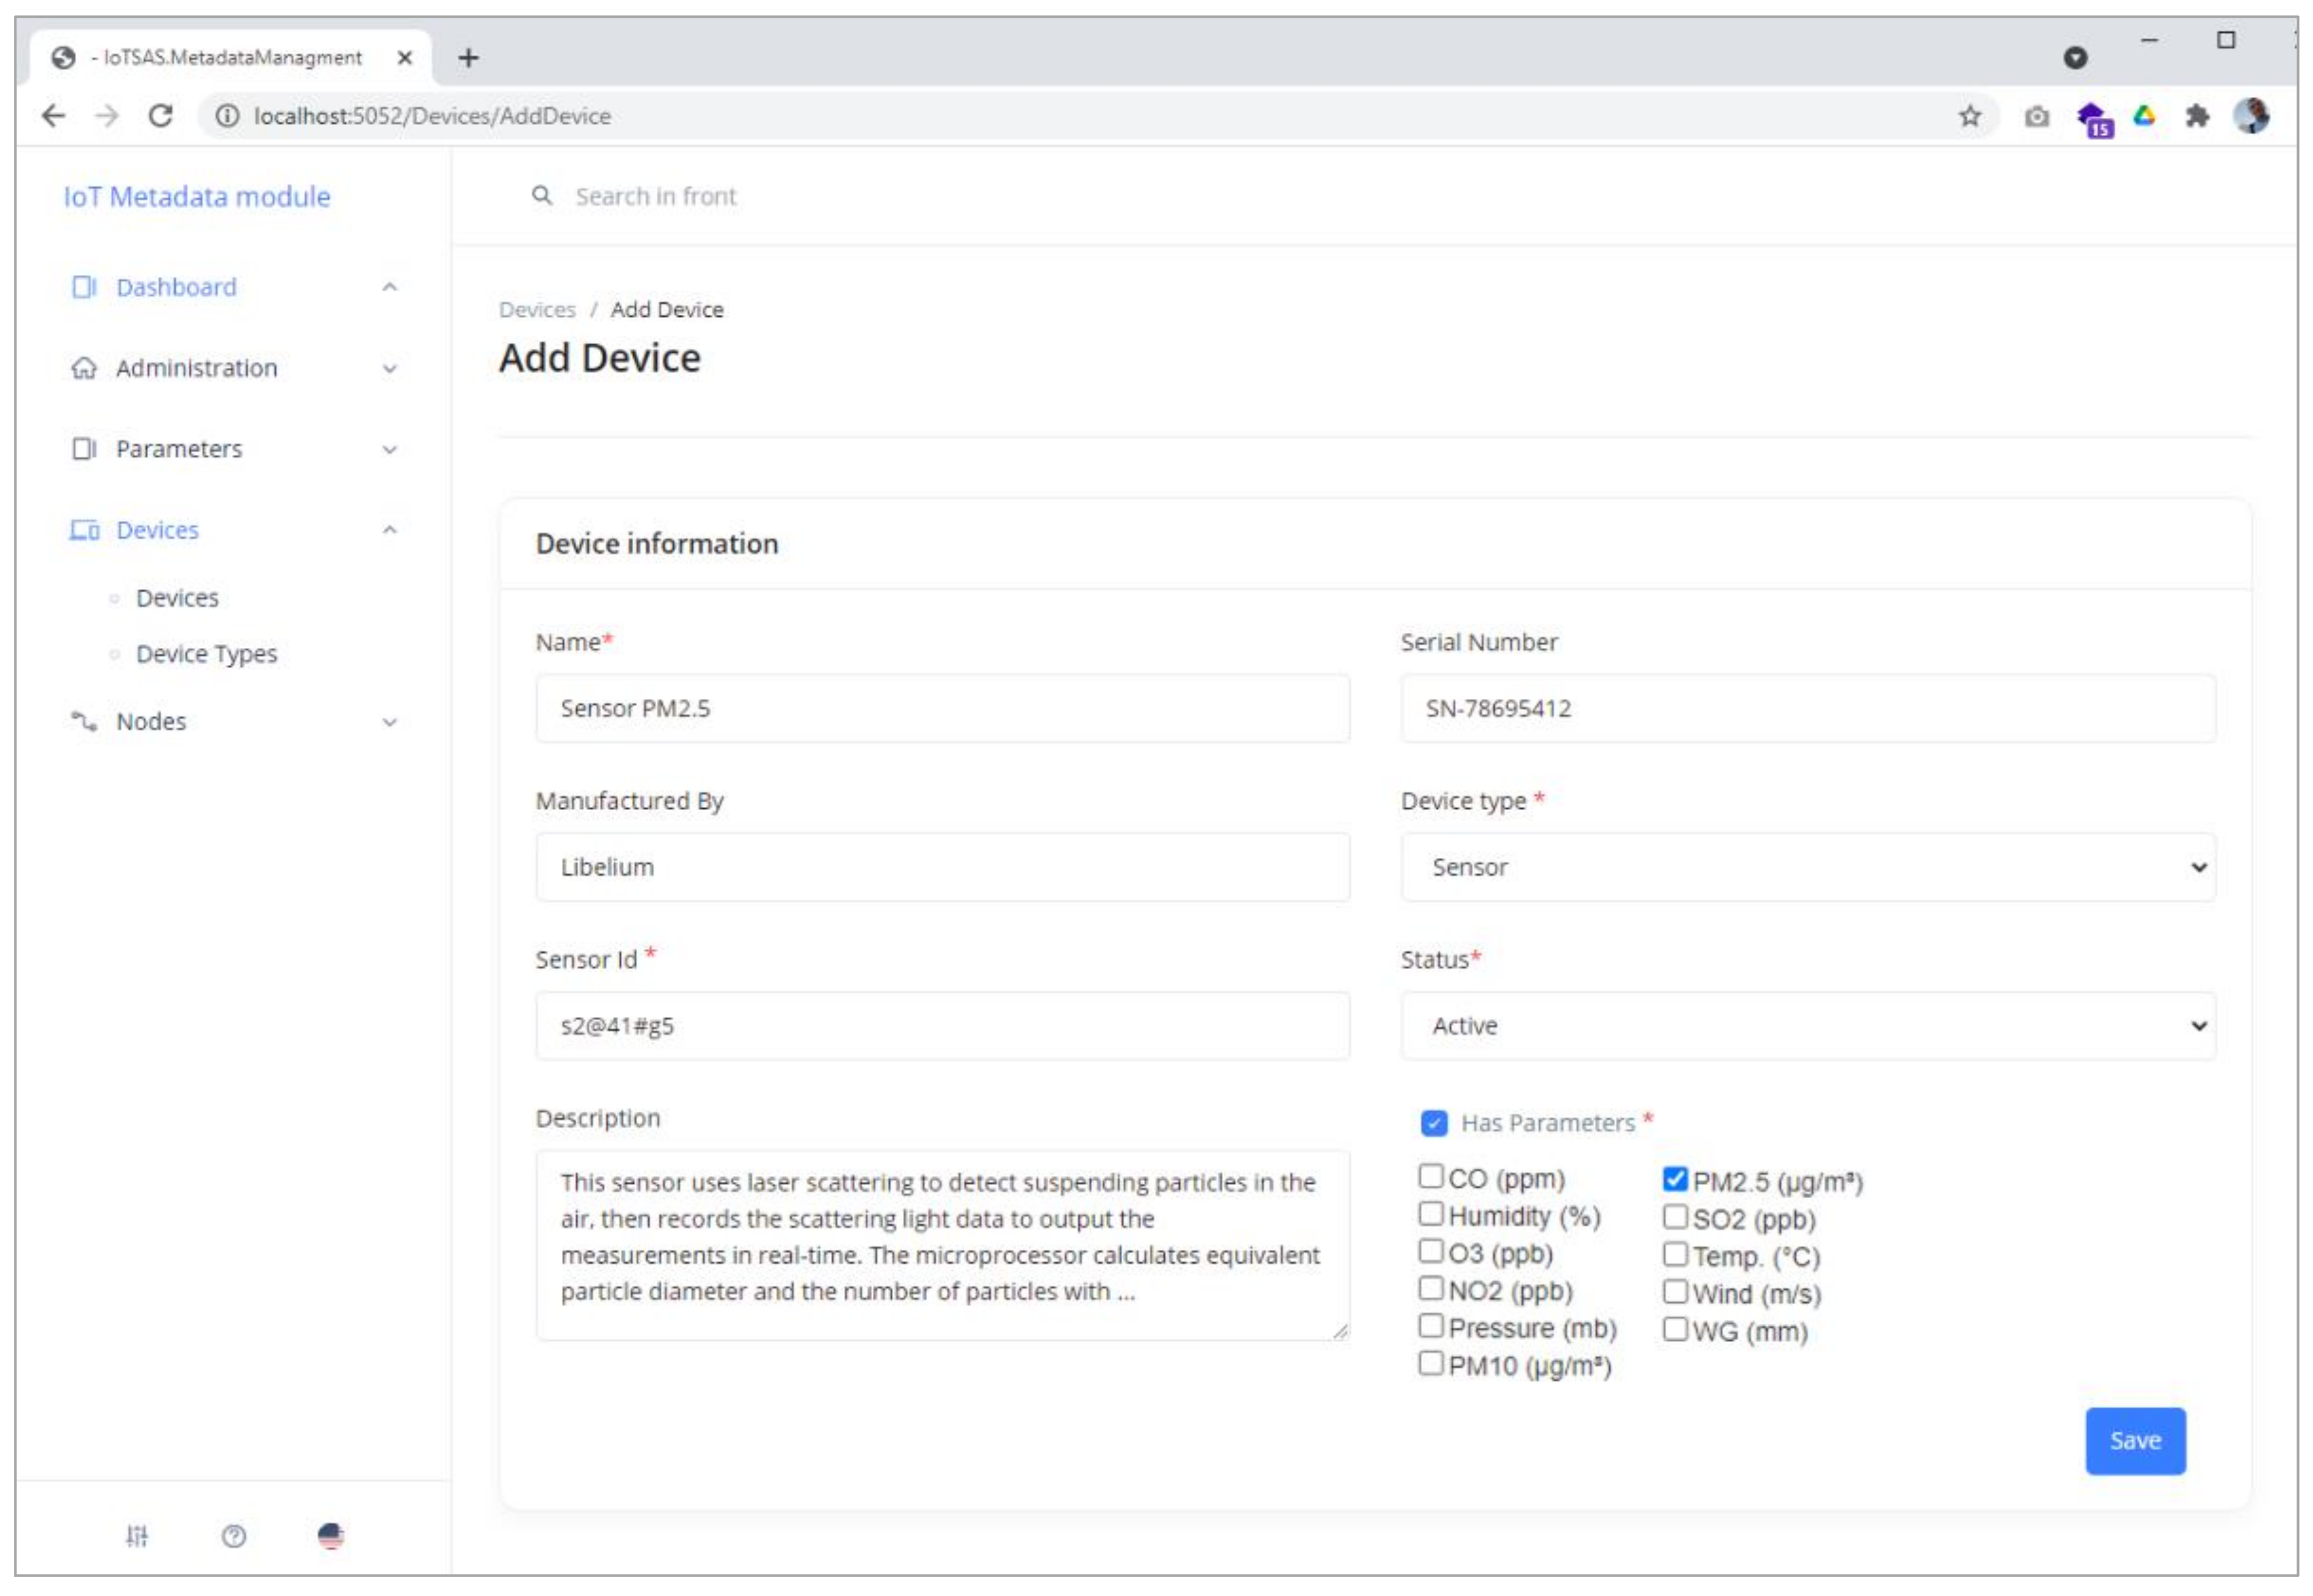Click the camera screenshot extension icon
Screen dimensions: 2313x1596
[x=2037, y=117]
